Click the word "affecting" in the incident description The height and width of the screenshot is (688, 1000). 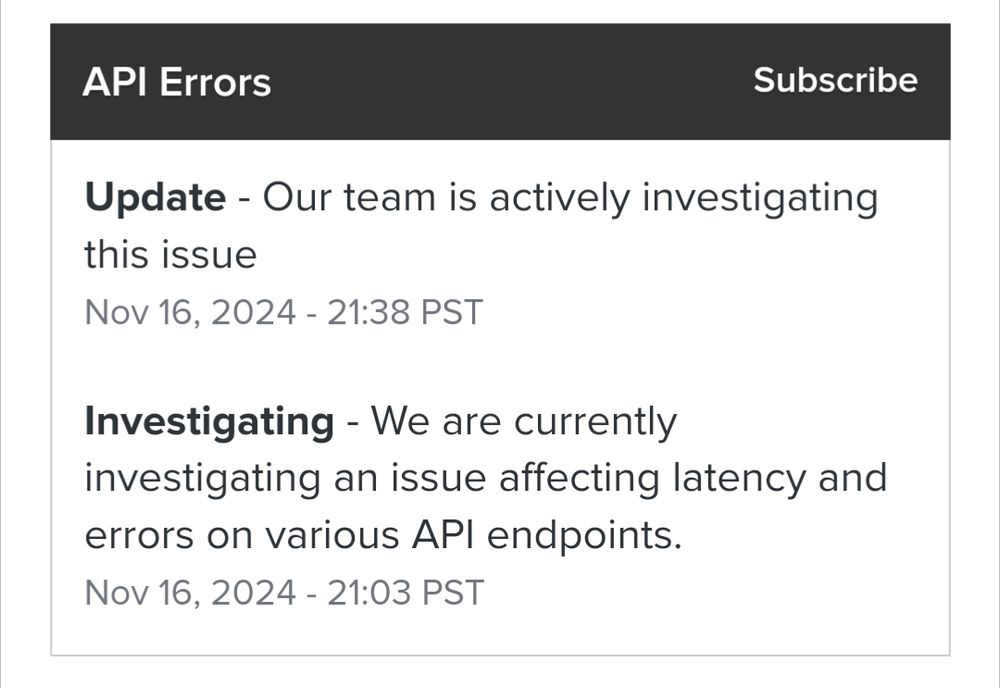pos(577,478)
